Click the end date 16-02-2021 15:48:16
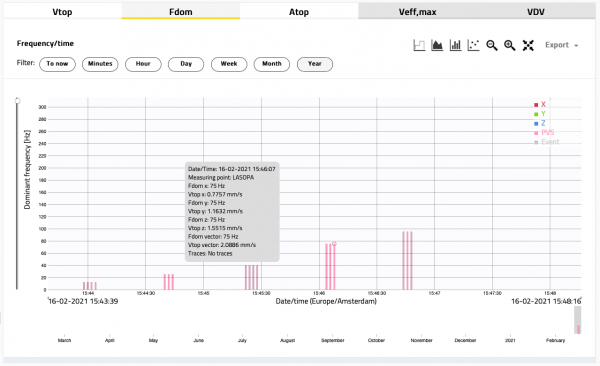600x366 pixels. (546, 301)
